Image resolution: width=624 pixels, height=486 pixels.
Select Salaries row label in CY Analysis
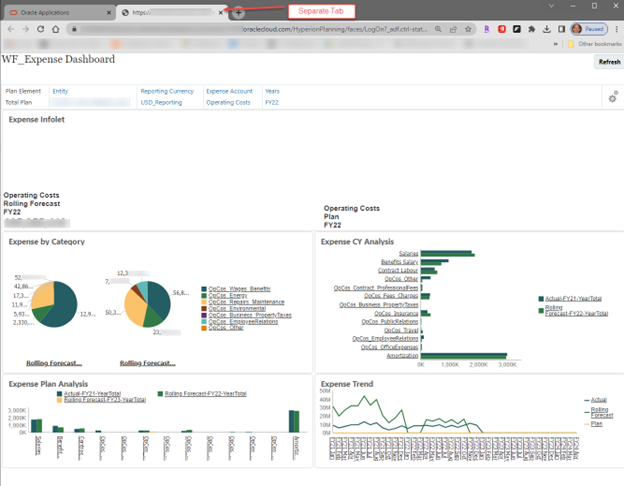tap(409, 254)
